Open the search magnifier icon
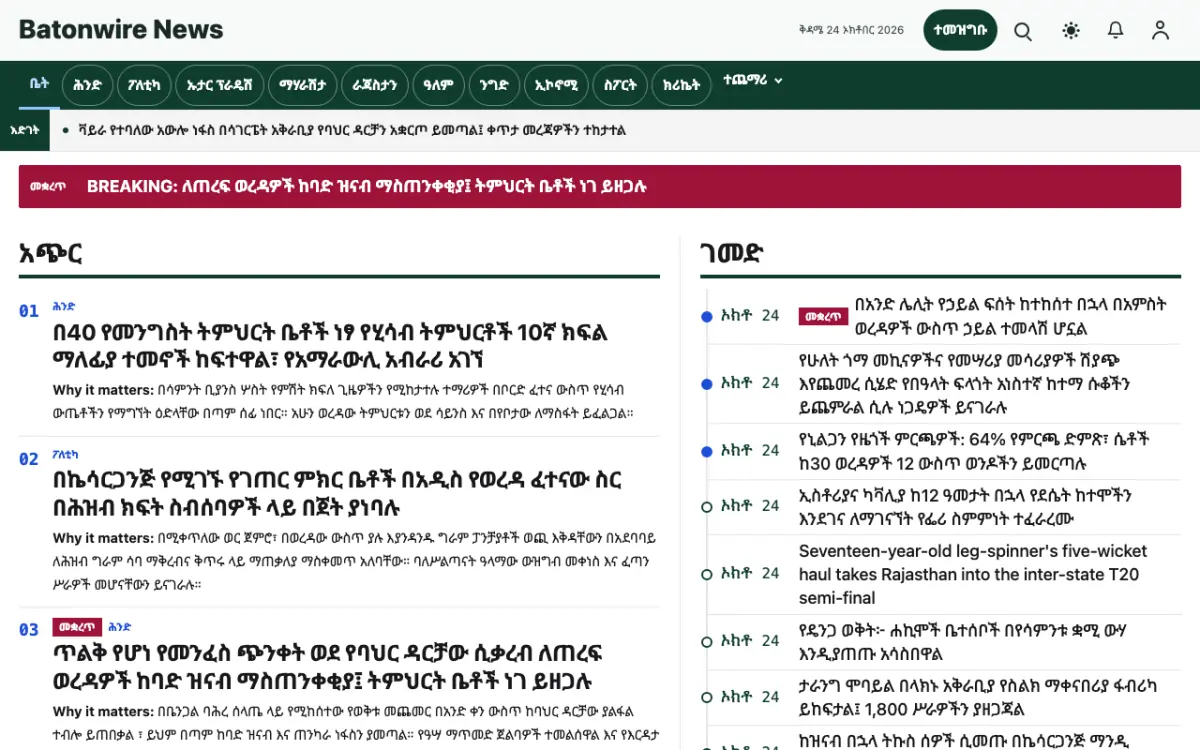 (1023, 31)
